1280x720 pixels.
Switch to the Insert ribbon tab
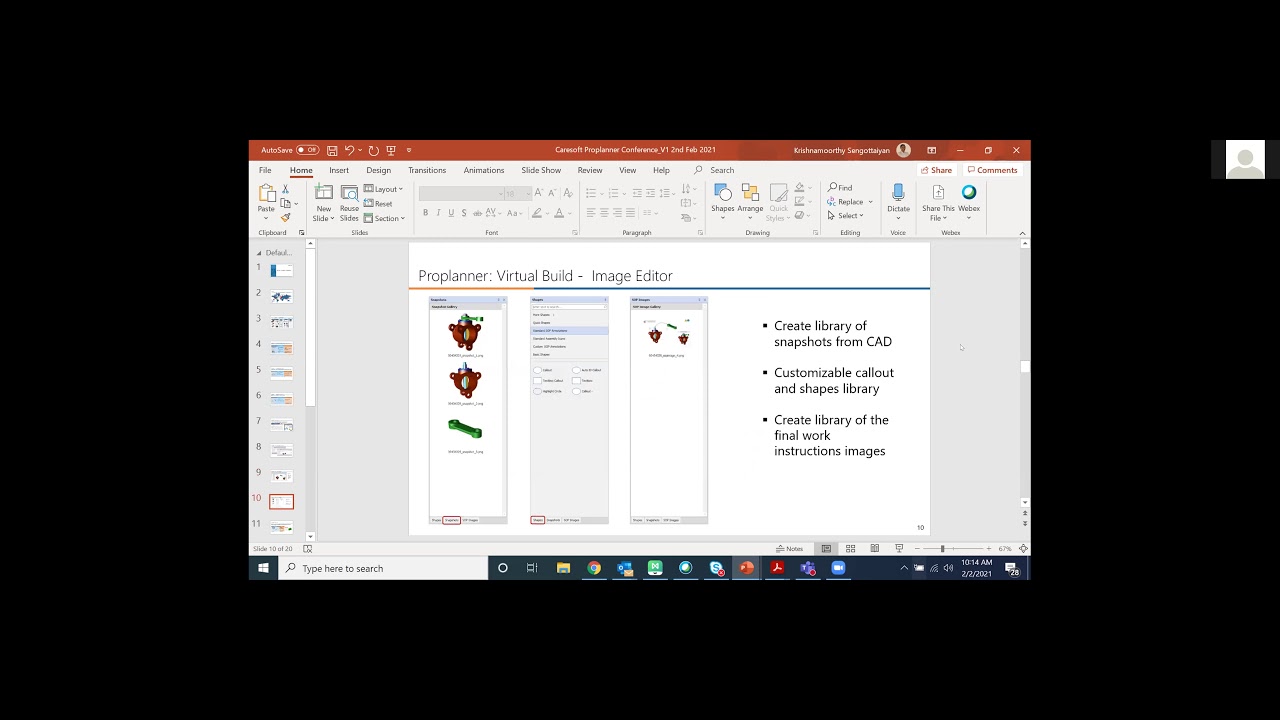339,170
